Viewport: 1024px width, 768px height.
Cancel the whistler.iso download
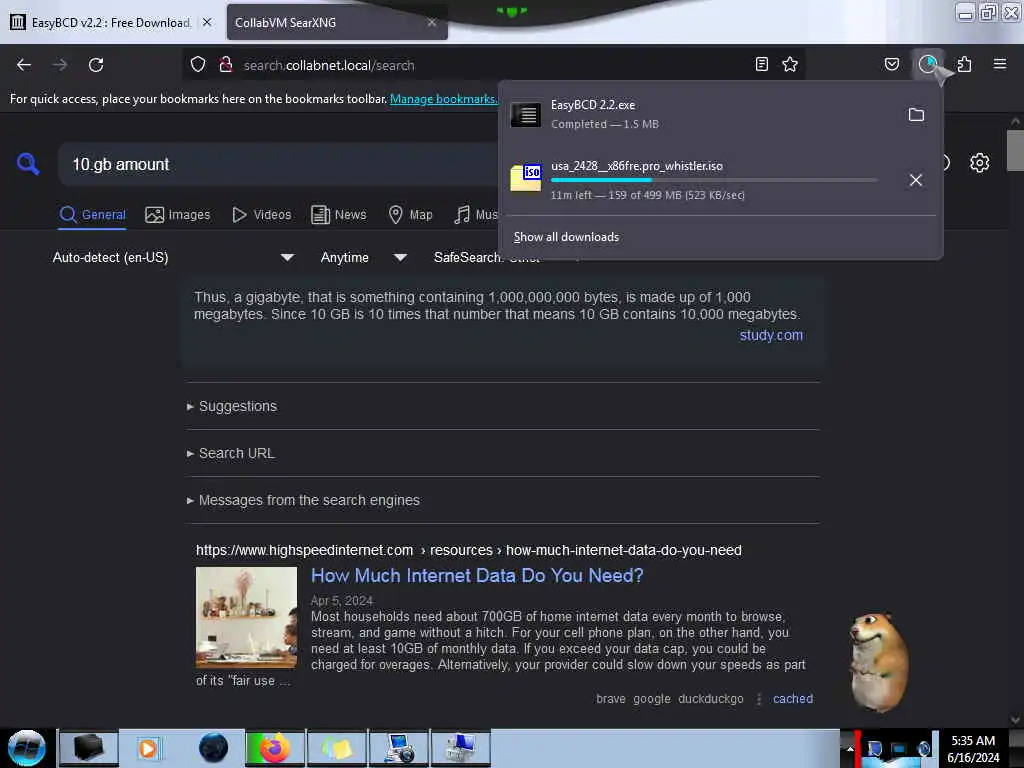click(916, 180)
